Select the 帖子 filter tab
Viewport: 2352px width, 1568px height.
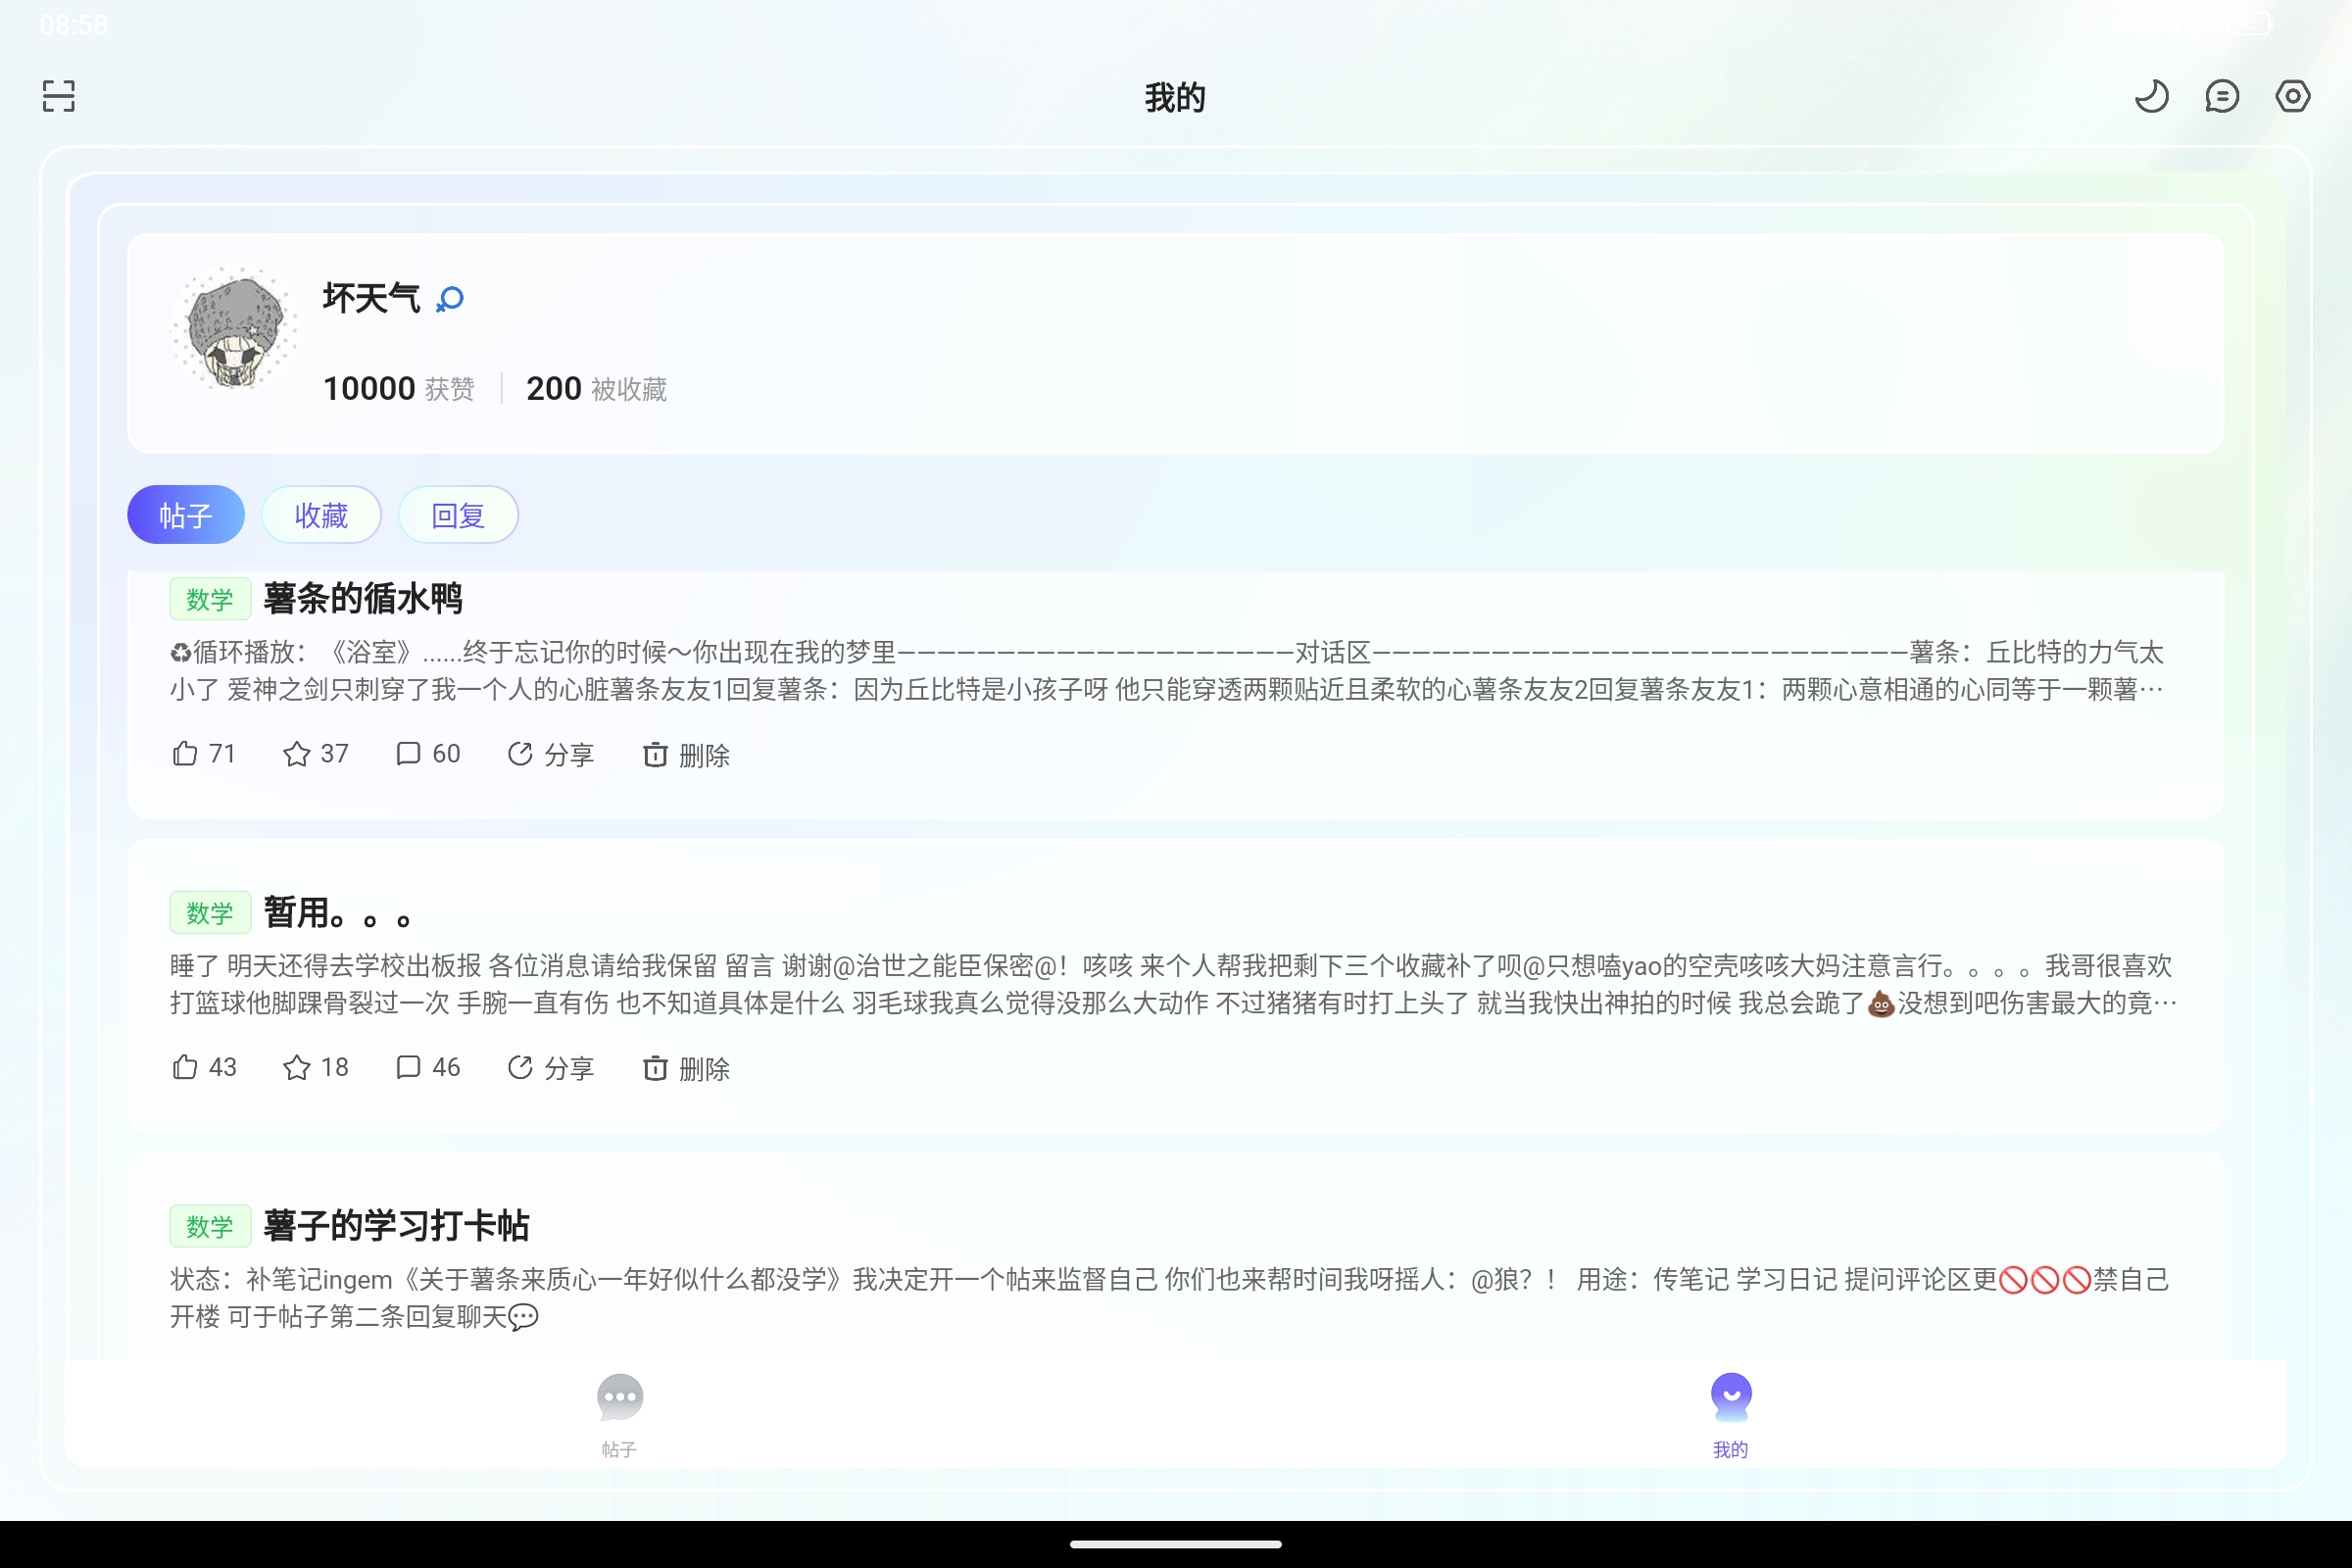186,515
